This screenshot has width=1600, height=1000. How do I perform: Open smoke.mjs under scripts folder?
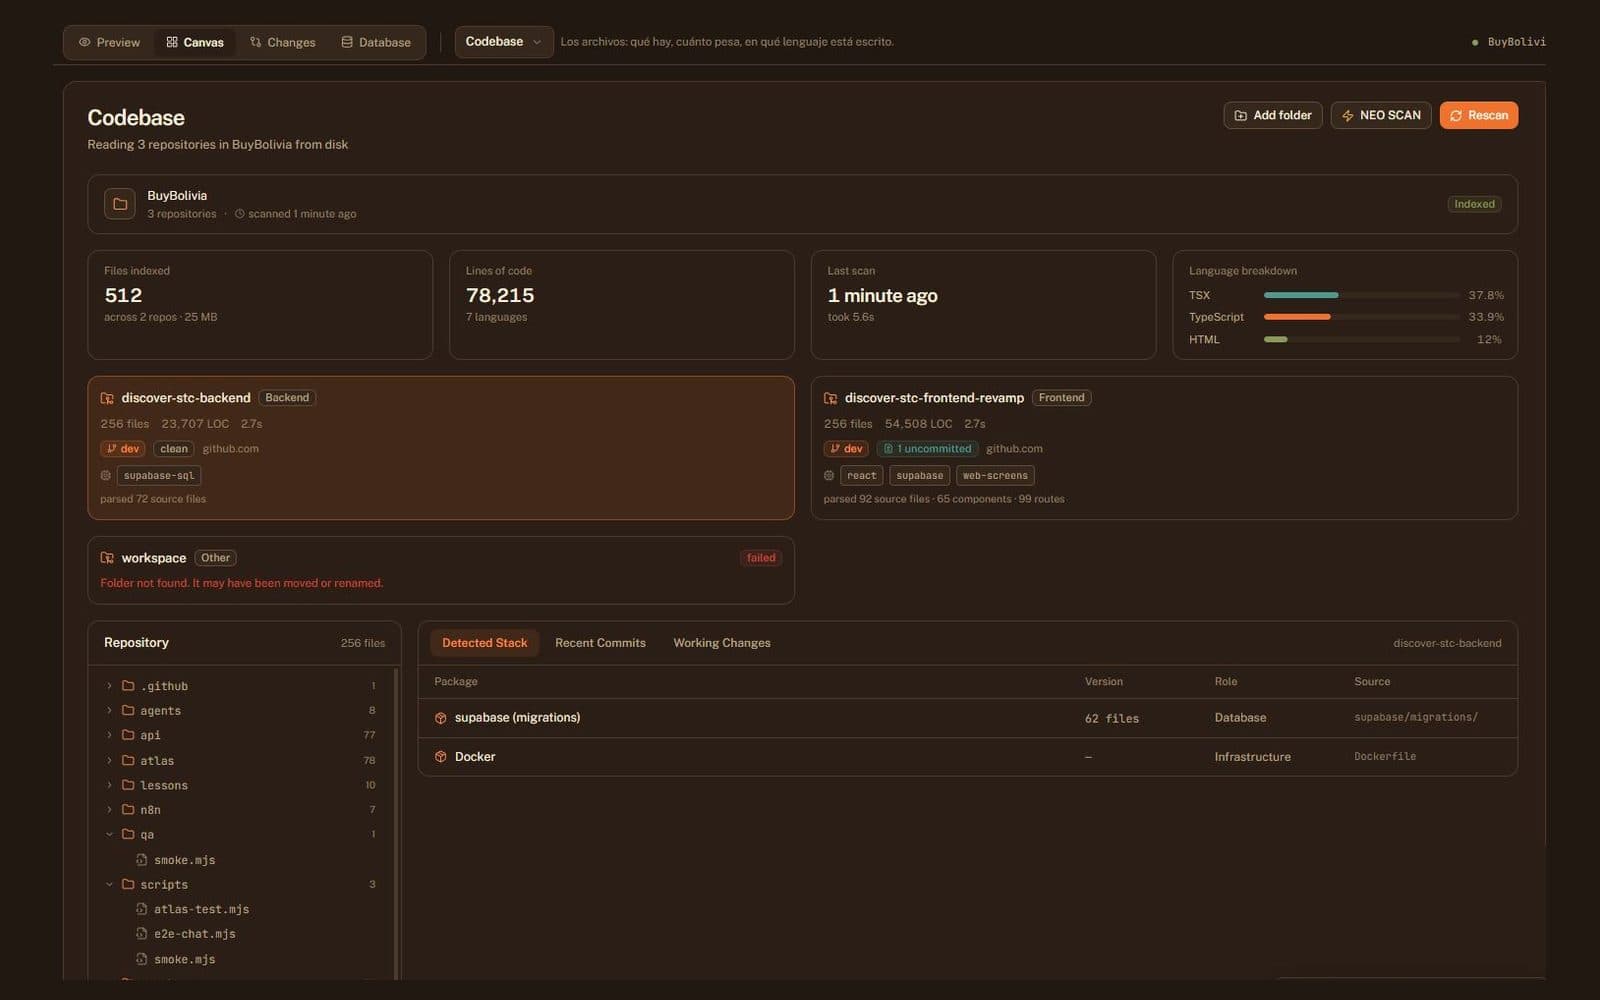pos(184,959)
